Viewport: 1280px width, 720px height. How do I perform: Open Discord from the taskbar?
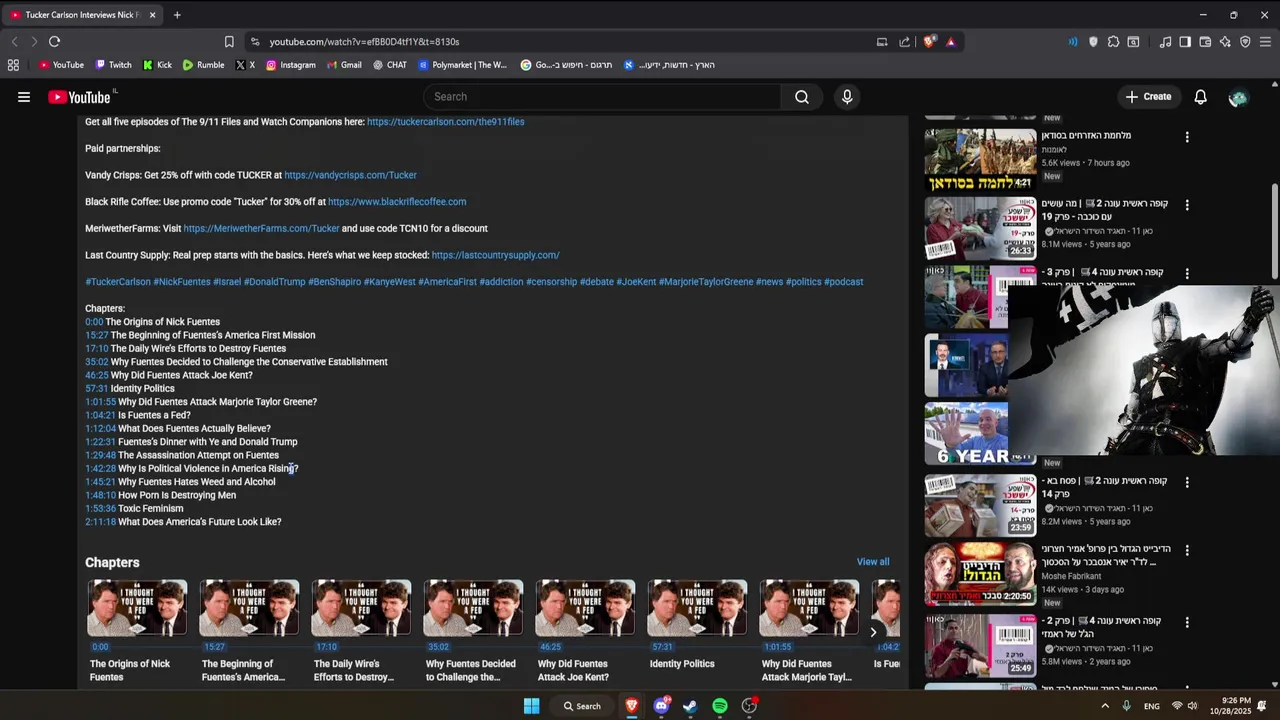click(x=661, y=706)
